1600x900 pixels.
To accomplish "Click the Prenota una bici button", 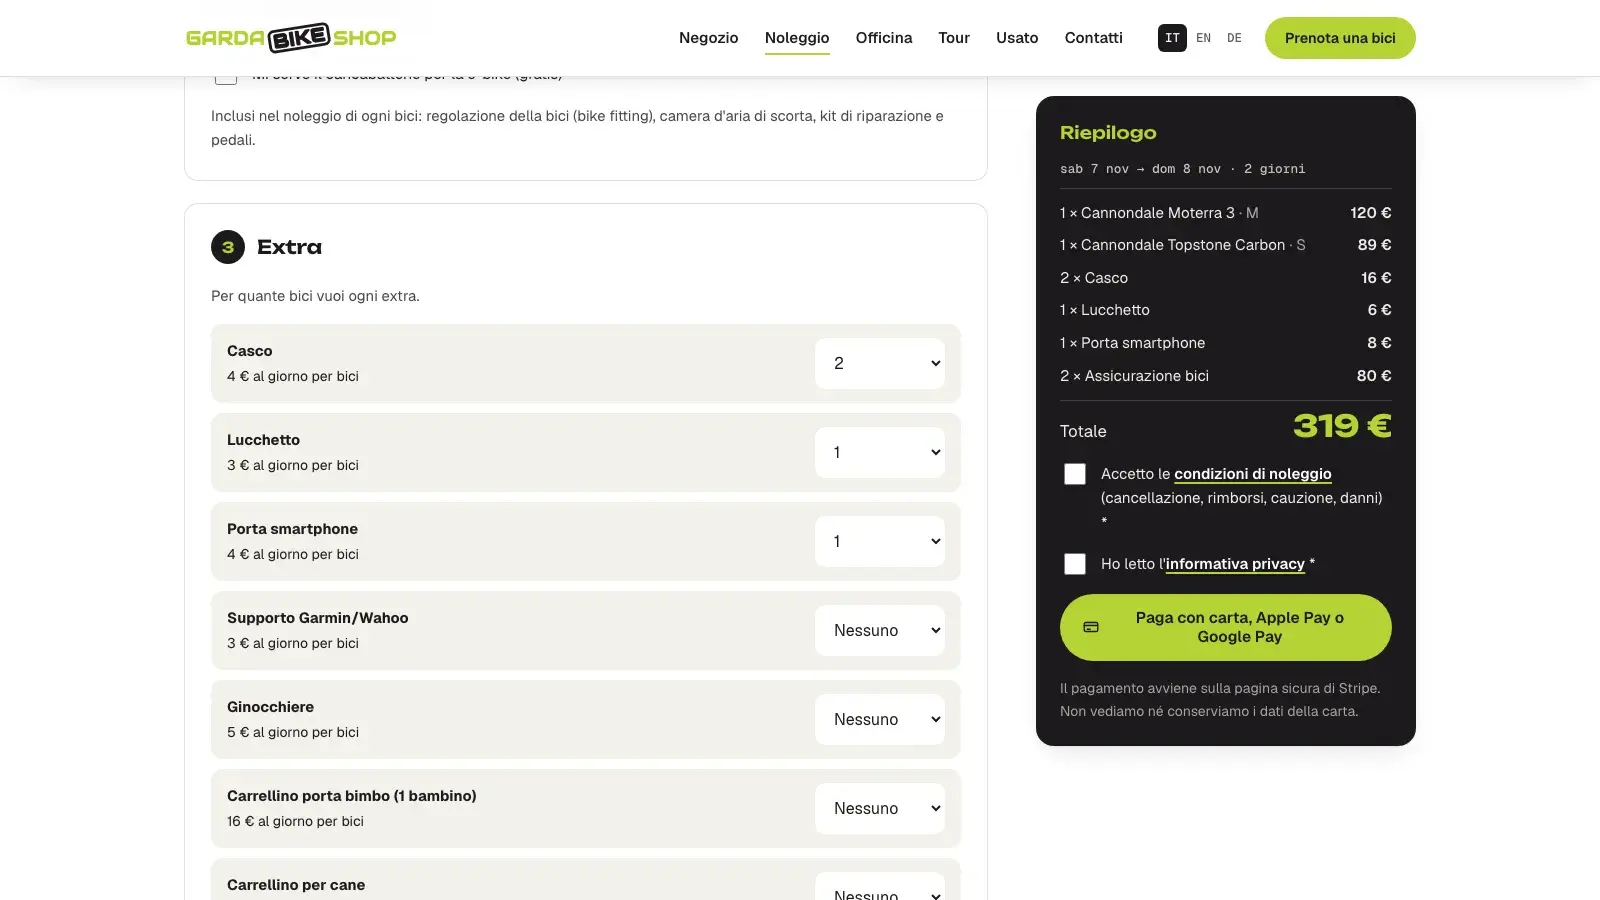I will pyautogui.click(x=1340, y=38).
